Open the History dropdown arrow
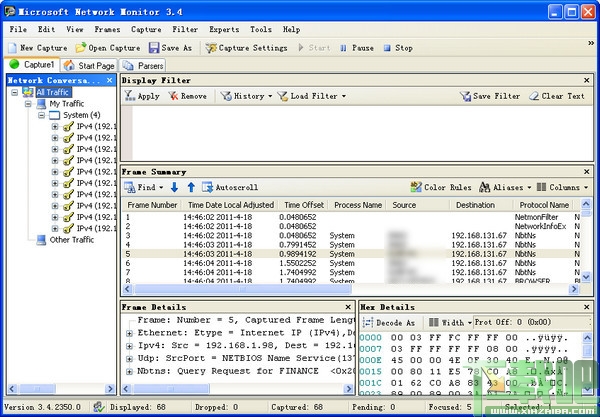Viewport: 600px width, 417px height. pos(270,96)
